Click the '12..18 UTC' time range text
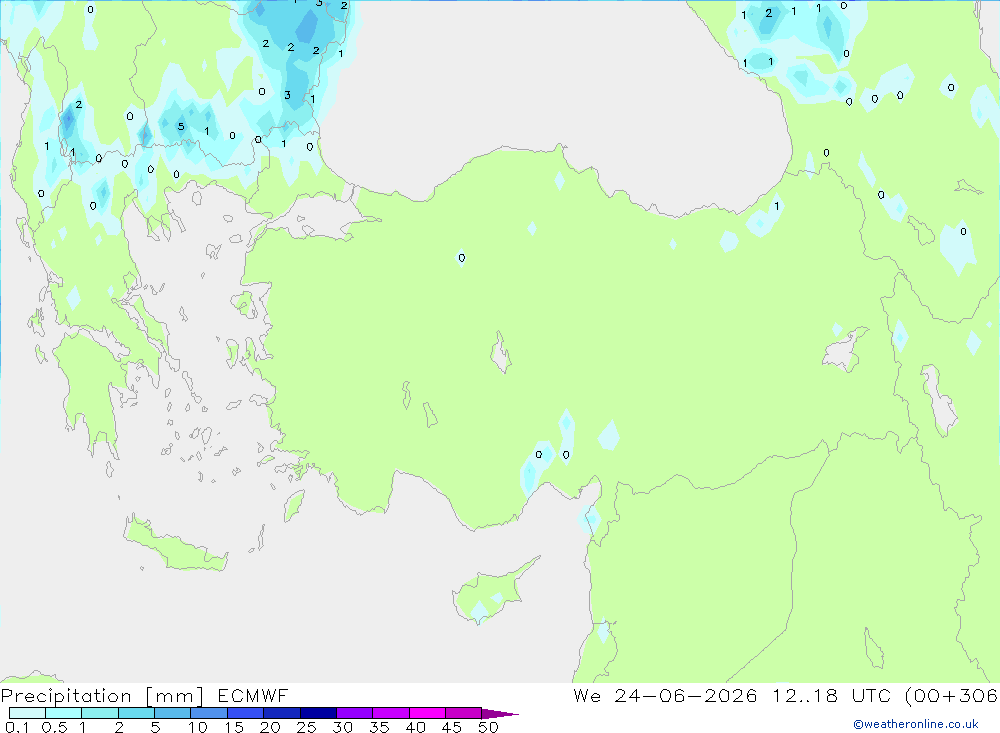The height and width of the screenshot is (733, 1000). click(x=831, y=696)
